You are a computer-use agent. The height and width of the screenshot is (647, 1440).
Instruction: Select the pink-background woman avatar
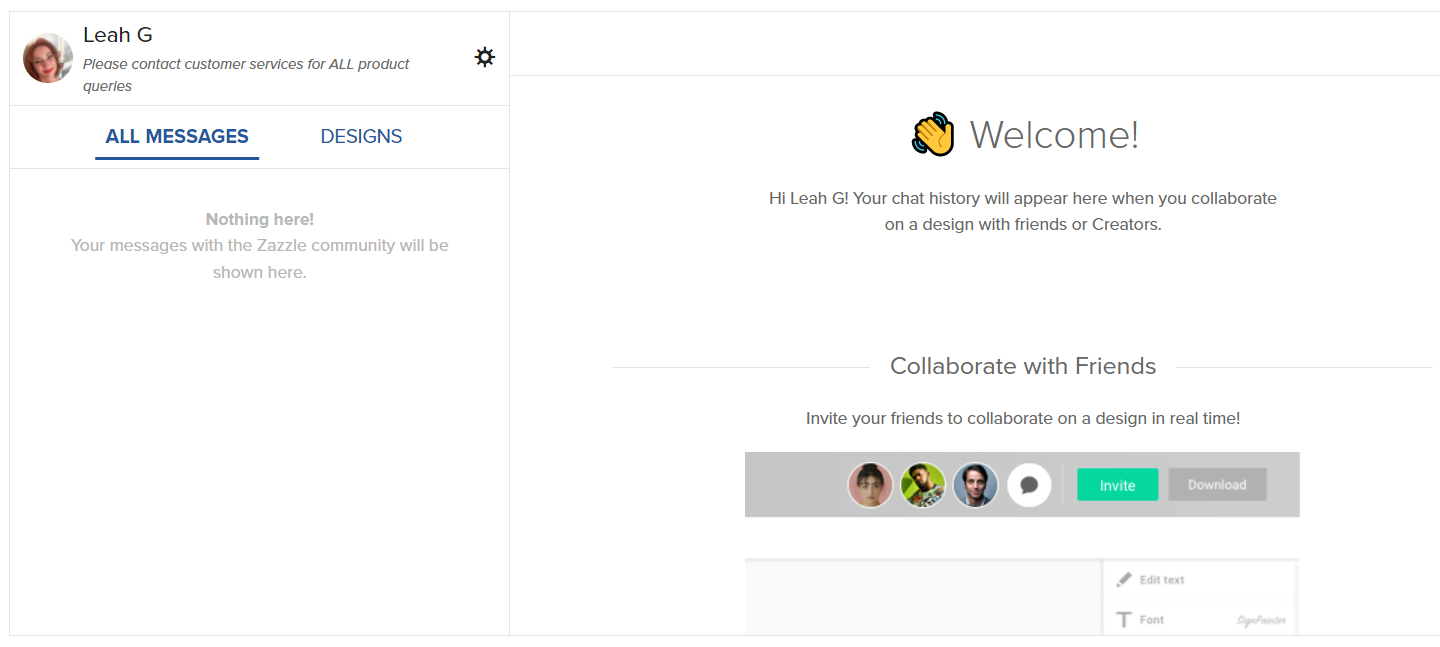point(870,485)
